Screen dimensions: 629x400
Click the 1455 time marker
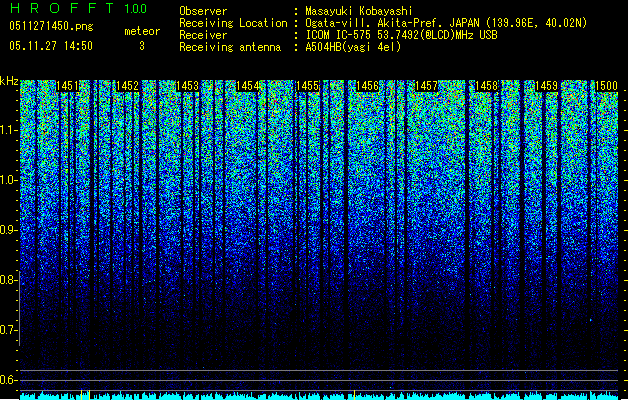coord(307,86)
